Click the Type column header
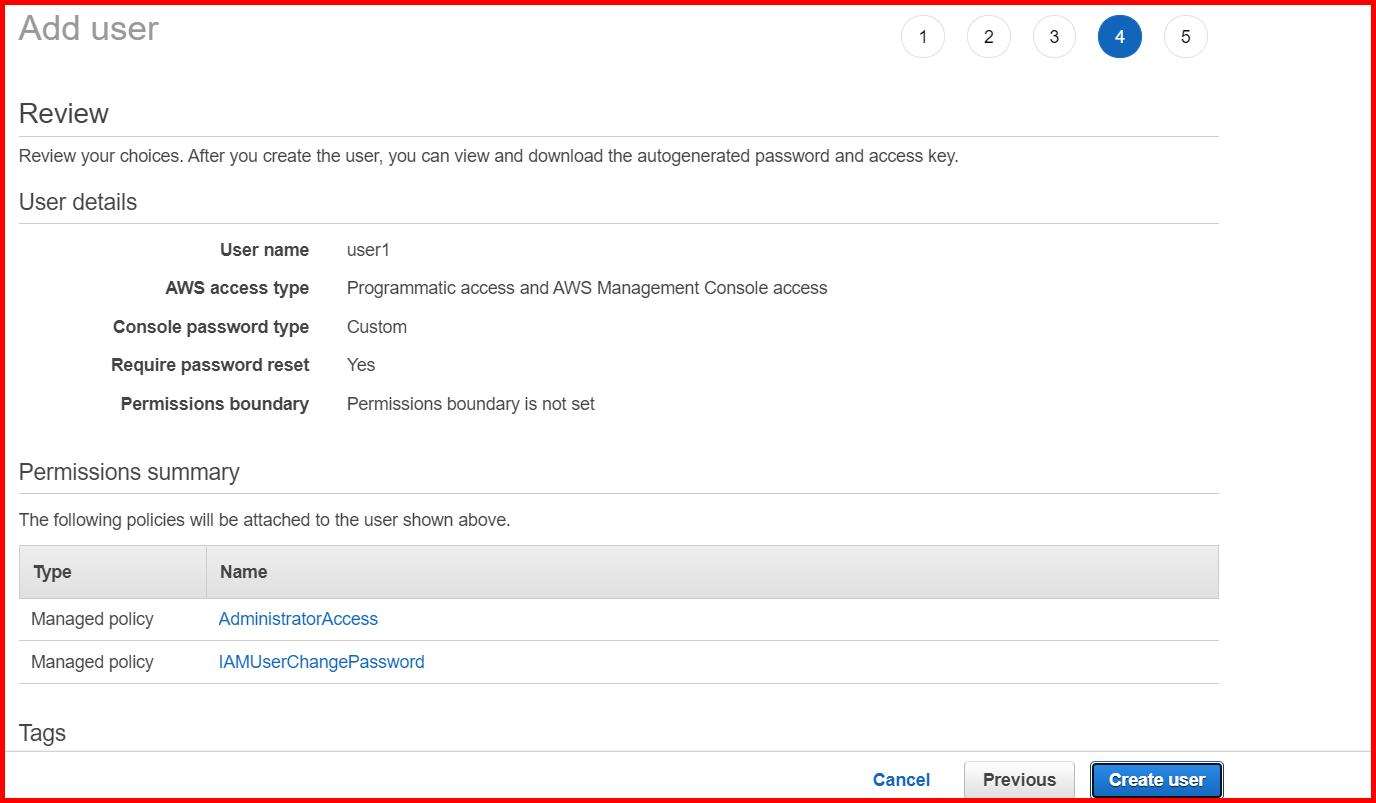Image resolution: width=1376 pixels, height=803 pixels. [52, 571]
